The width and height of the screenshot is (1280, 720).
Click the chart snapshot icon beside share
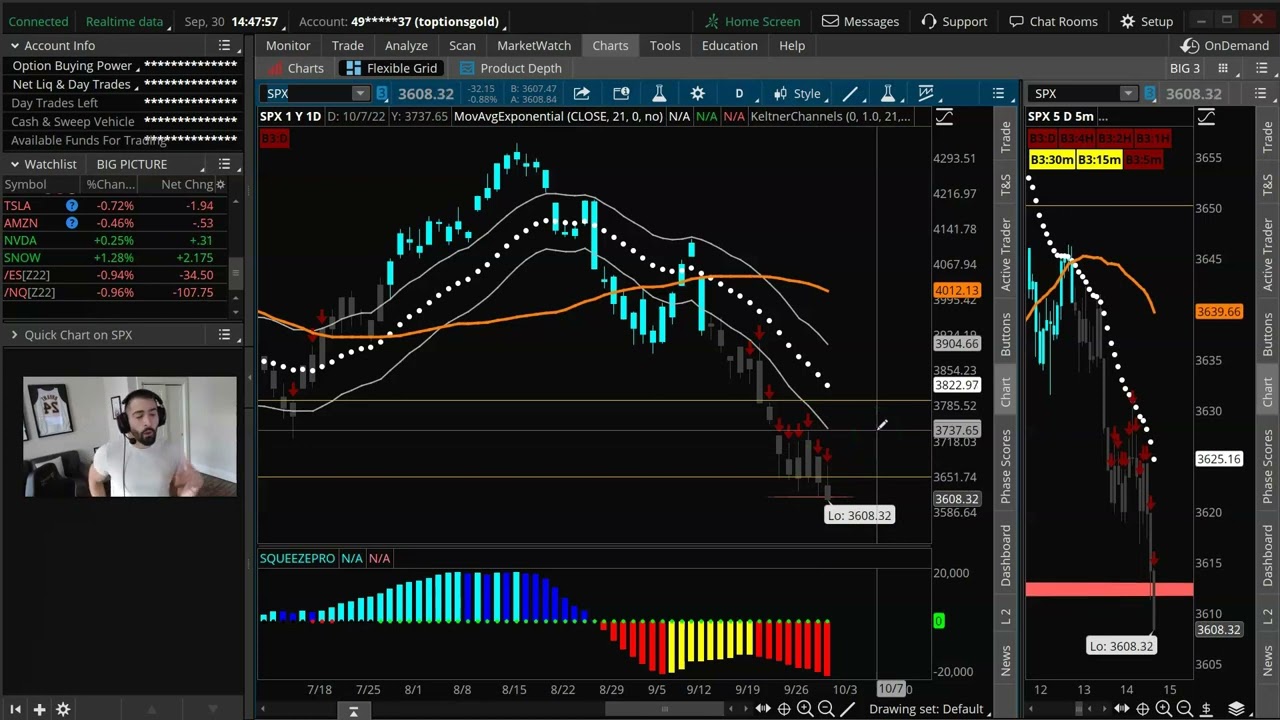[x=621, y=93]
